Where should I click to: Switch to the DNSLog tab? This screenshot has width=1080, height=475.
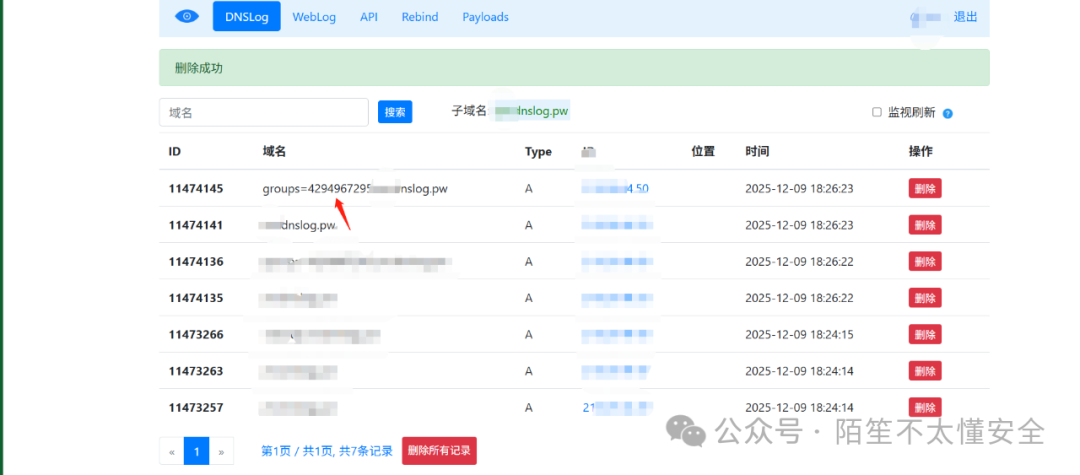coord(246,17)
